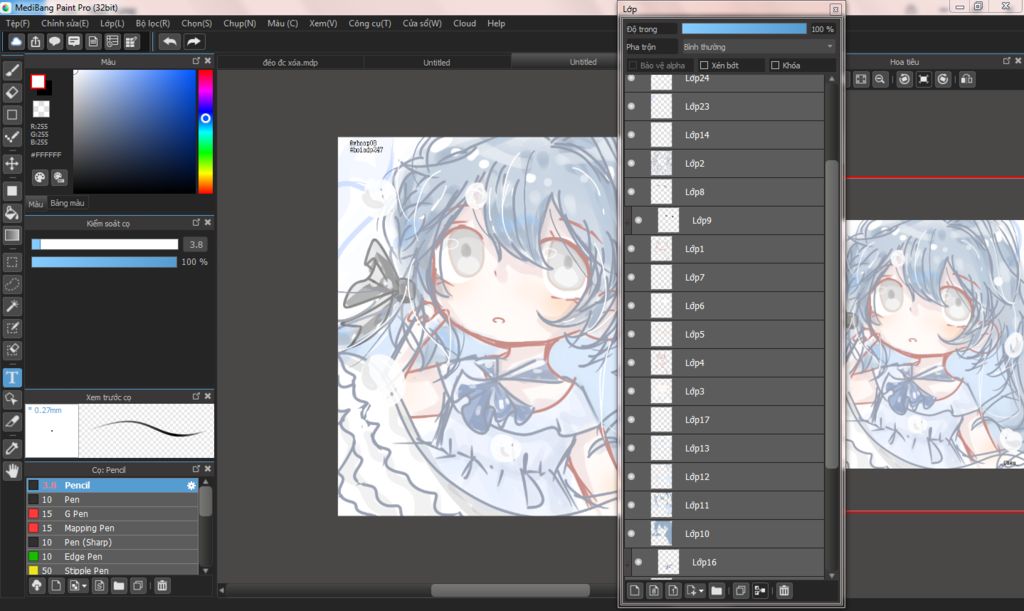Screen dimensions: 1024x611
Task: Click canvas horizontal scrollbar
Action: point(510,590)
